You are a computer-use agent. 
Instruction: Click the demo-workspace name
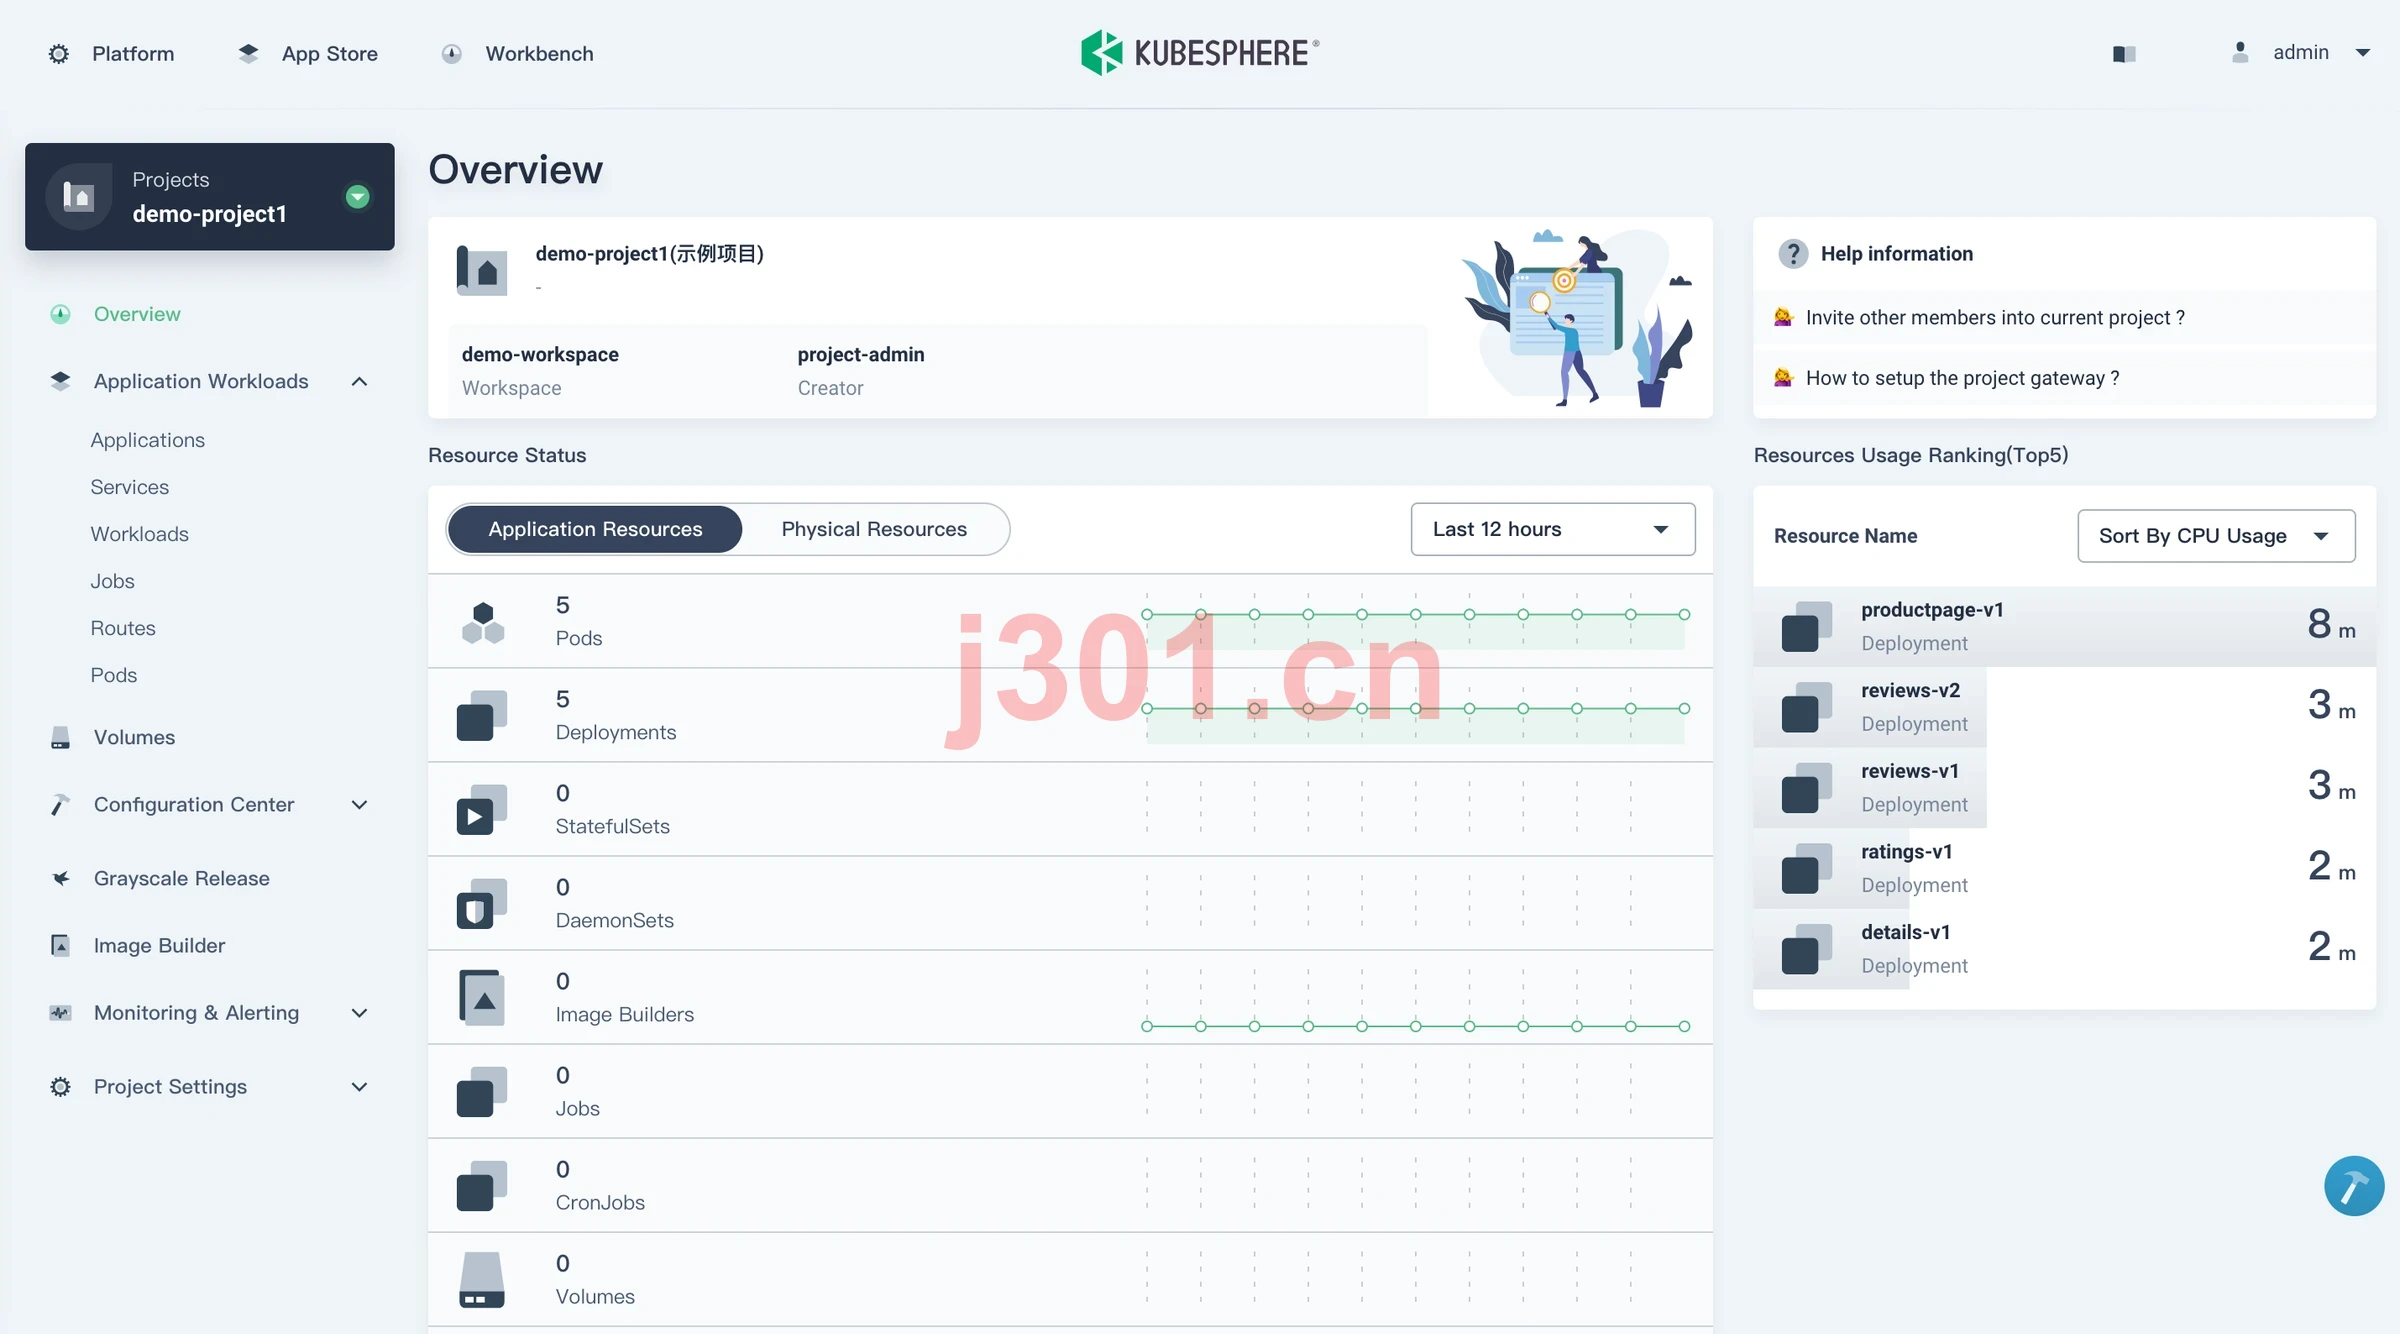point(540,355)
